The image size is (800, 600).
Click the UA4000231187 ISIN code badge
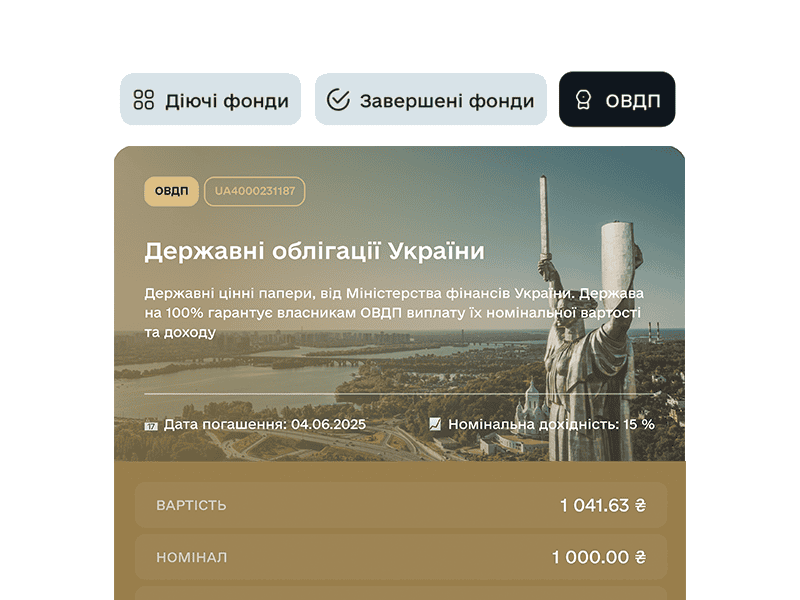[x=255, y=191]
